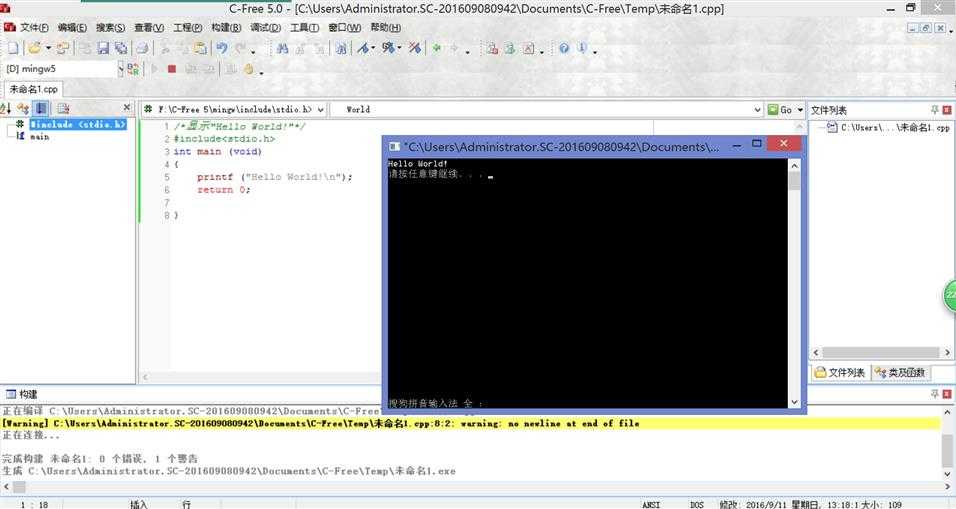Click '生成' exe output line in build panel
The height and width of the screenshot is (509, 956).
tap(229, 471)
